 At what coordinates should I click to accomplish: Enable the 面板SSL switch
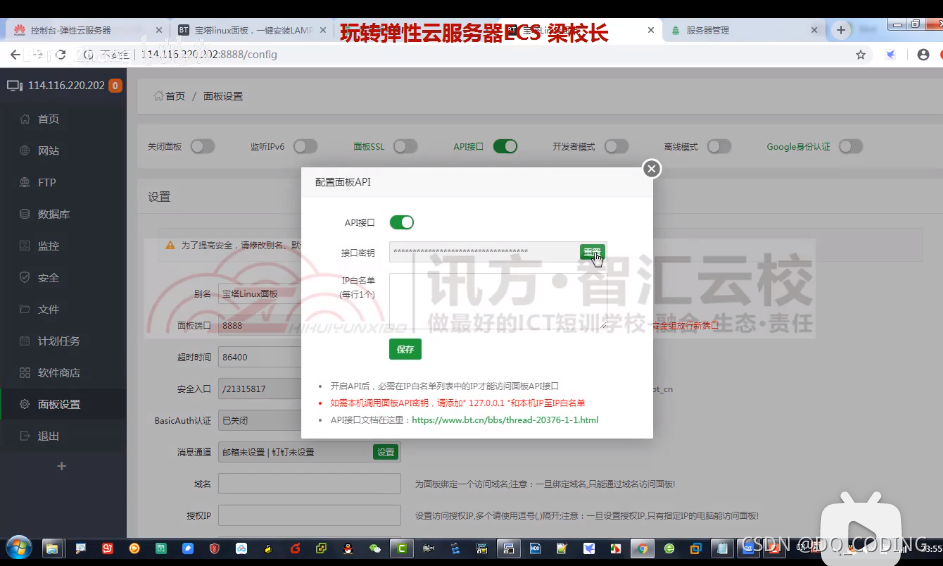coord(405,147)
